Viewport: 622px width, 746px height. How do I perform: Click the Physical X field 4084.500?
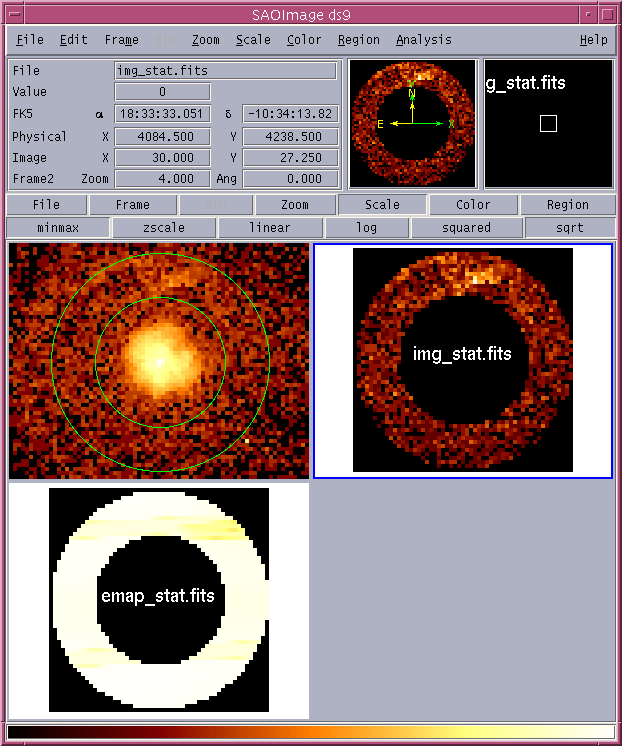[162, 137]
